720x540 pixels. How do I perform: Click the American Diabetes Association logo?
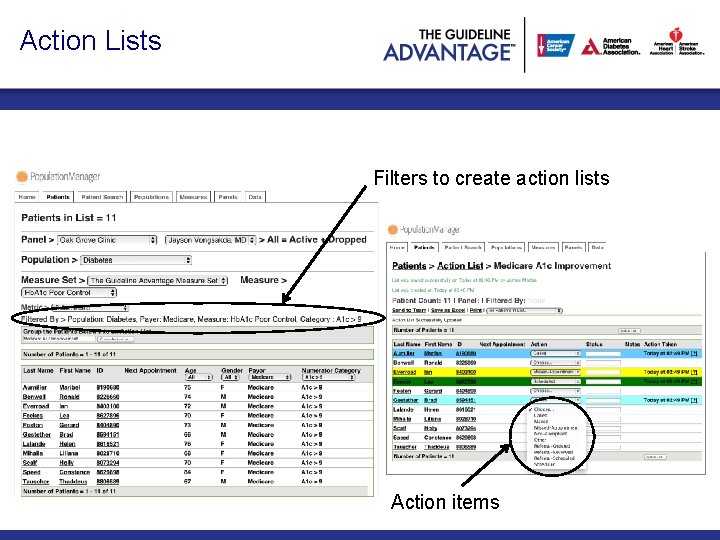[610, 46]
